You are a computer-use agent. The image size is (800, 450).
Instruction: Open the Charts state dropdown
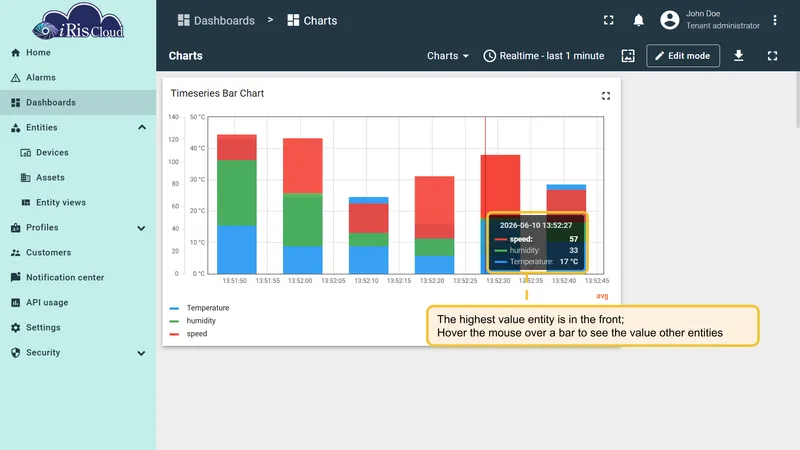pyautogui.click(x=448, y=56)
